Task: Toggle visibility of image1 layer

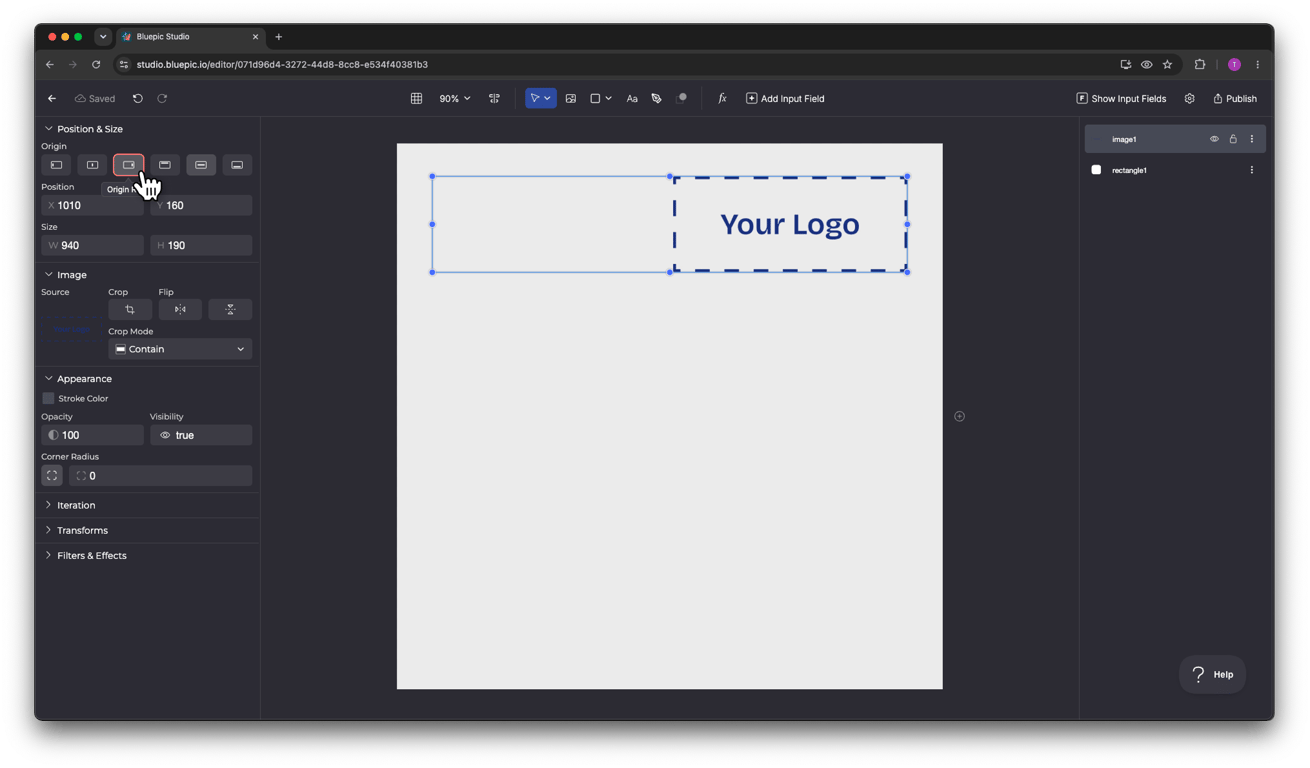Action: point(1214,139)
